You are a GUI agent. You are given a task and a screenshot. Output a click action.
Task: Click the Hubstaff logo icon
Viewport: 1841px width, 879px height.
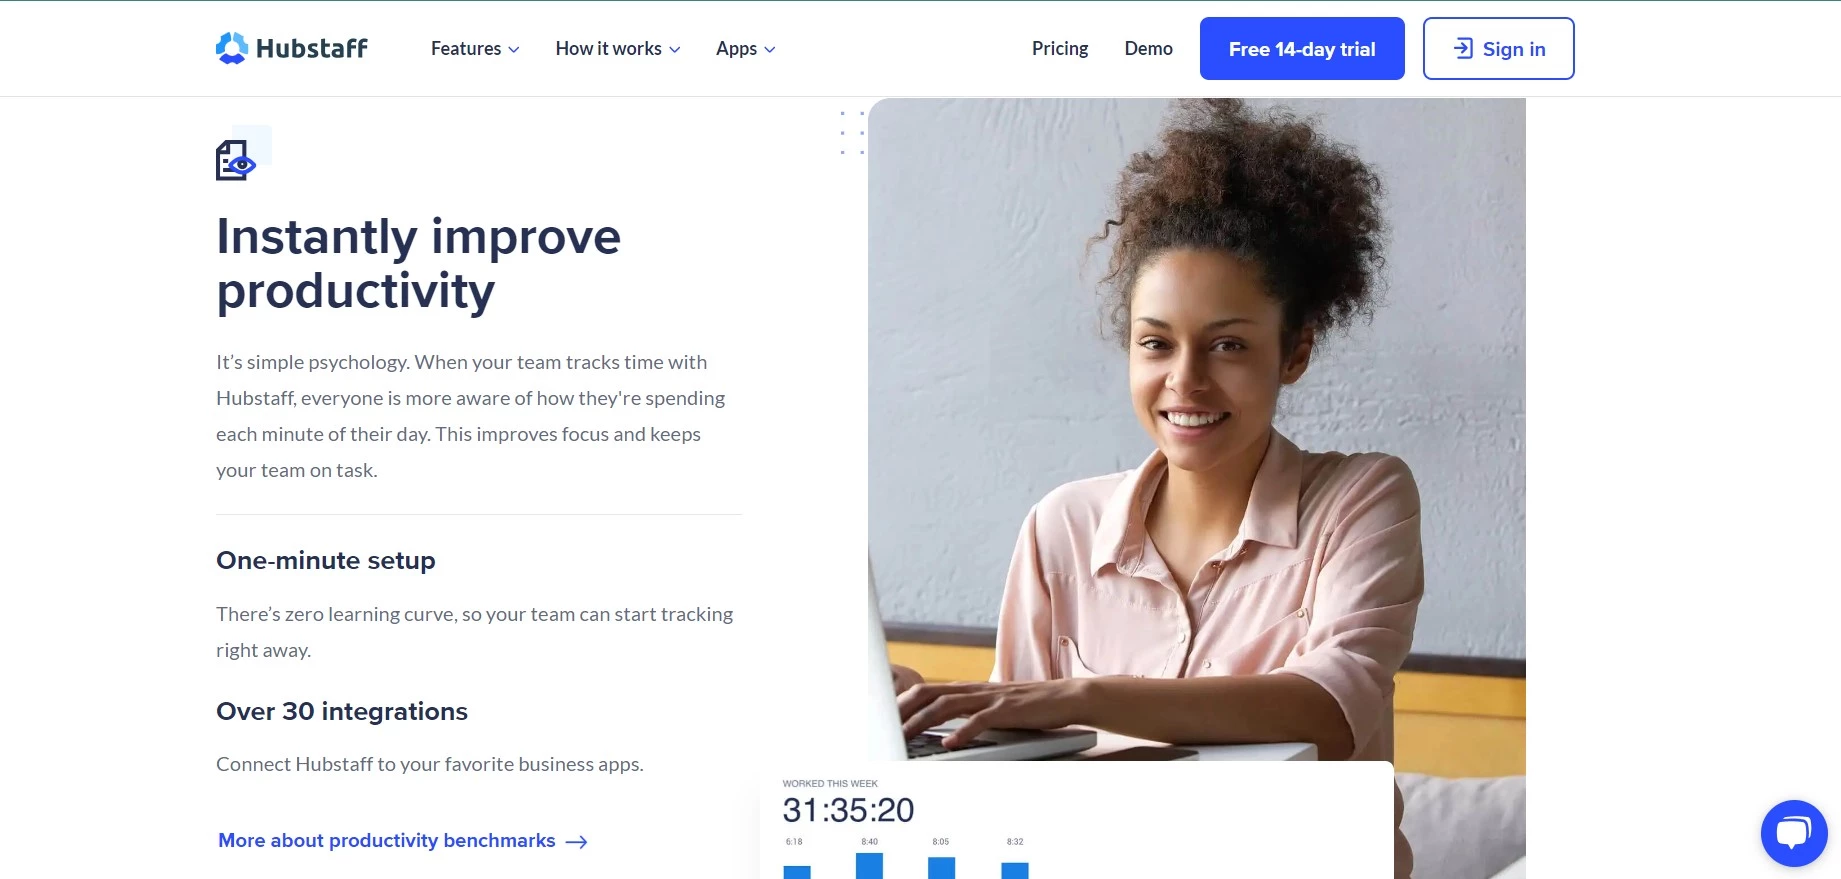coord(232,48)
